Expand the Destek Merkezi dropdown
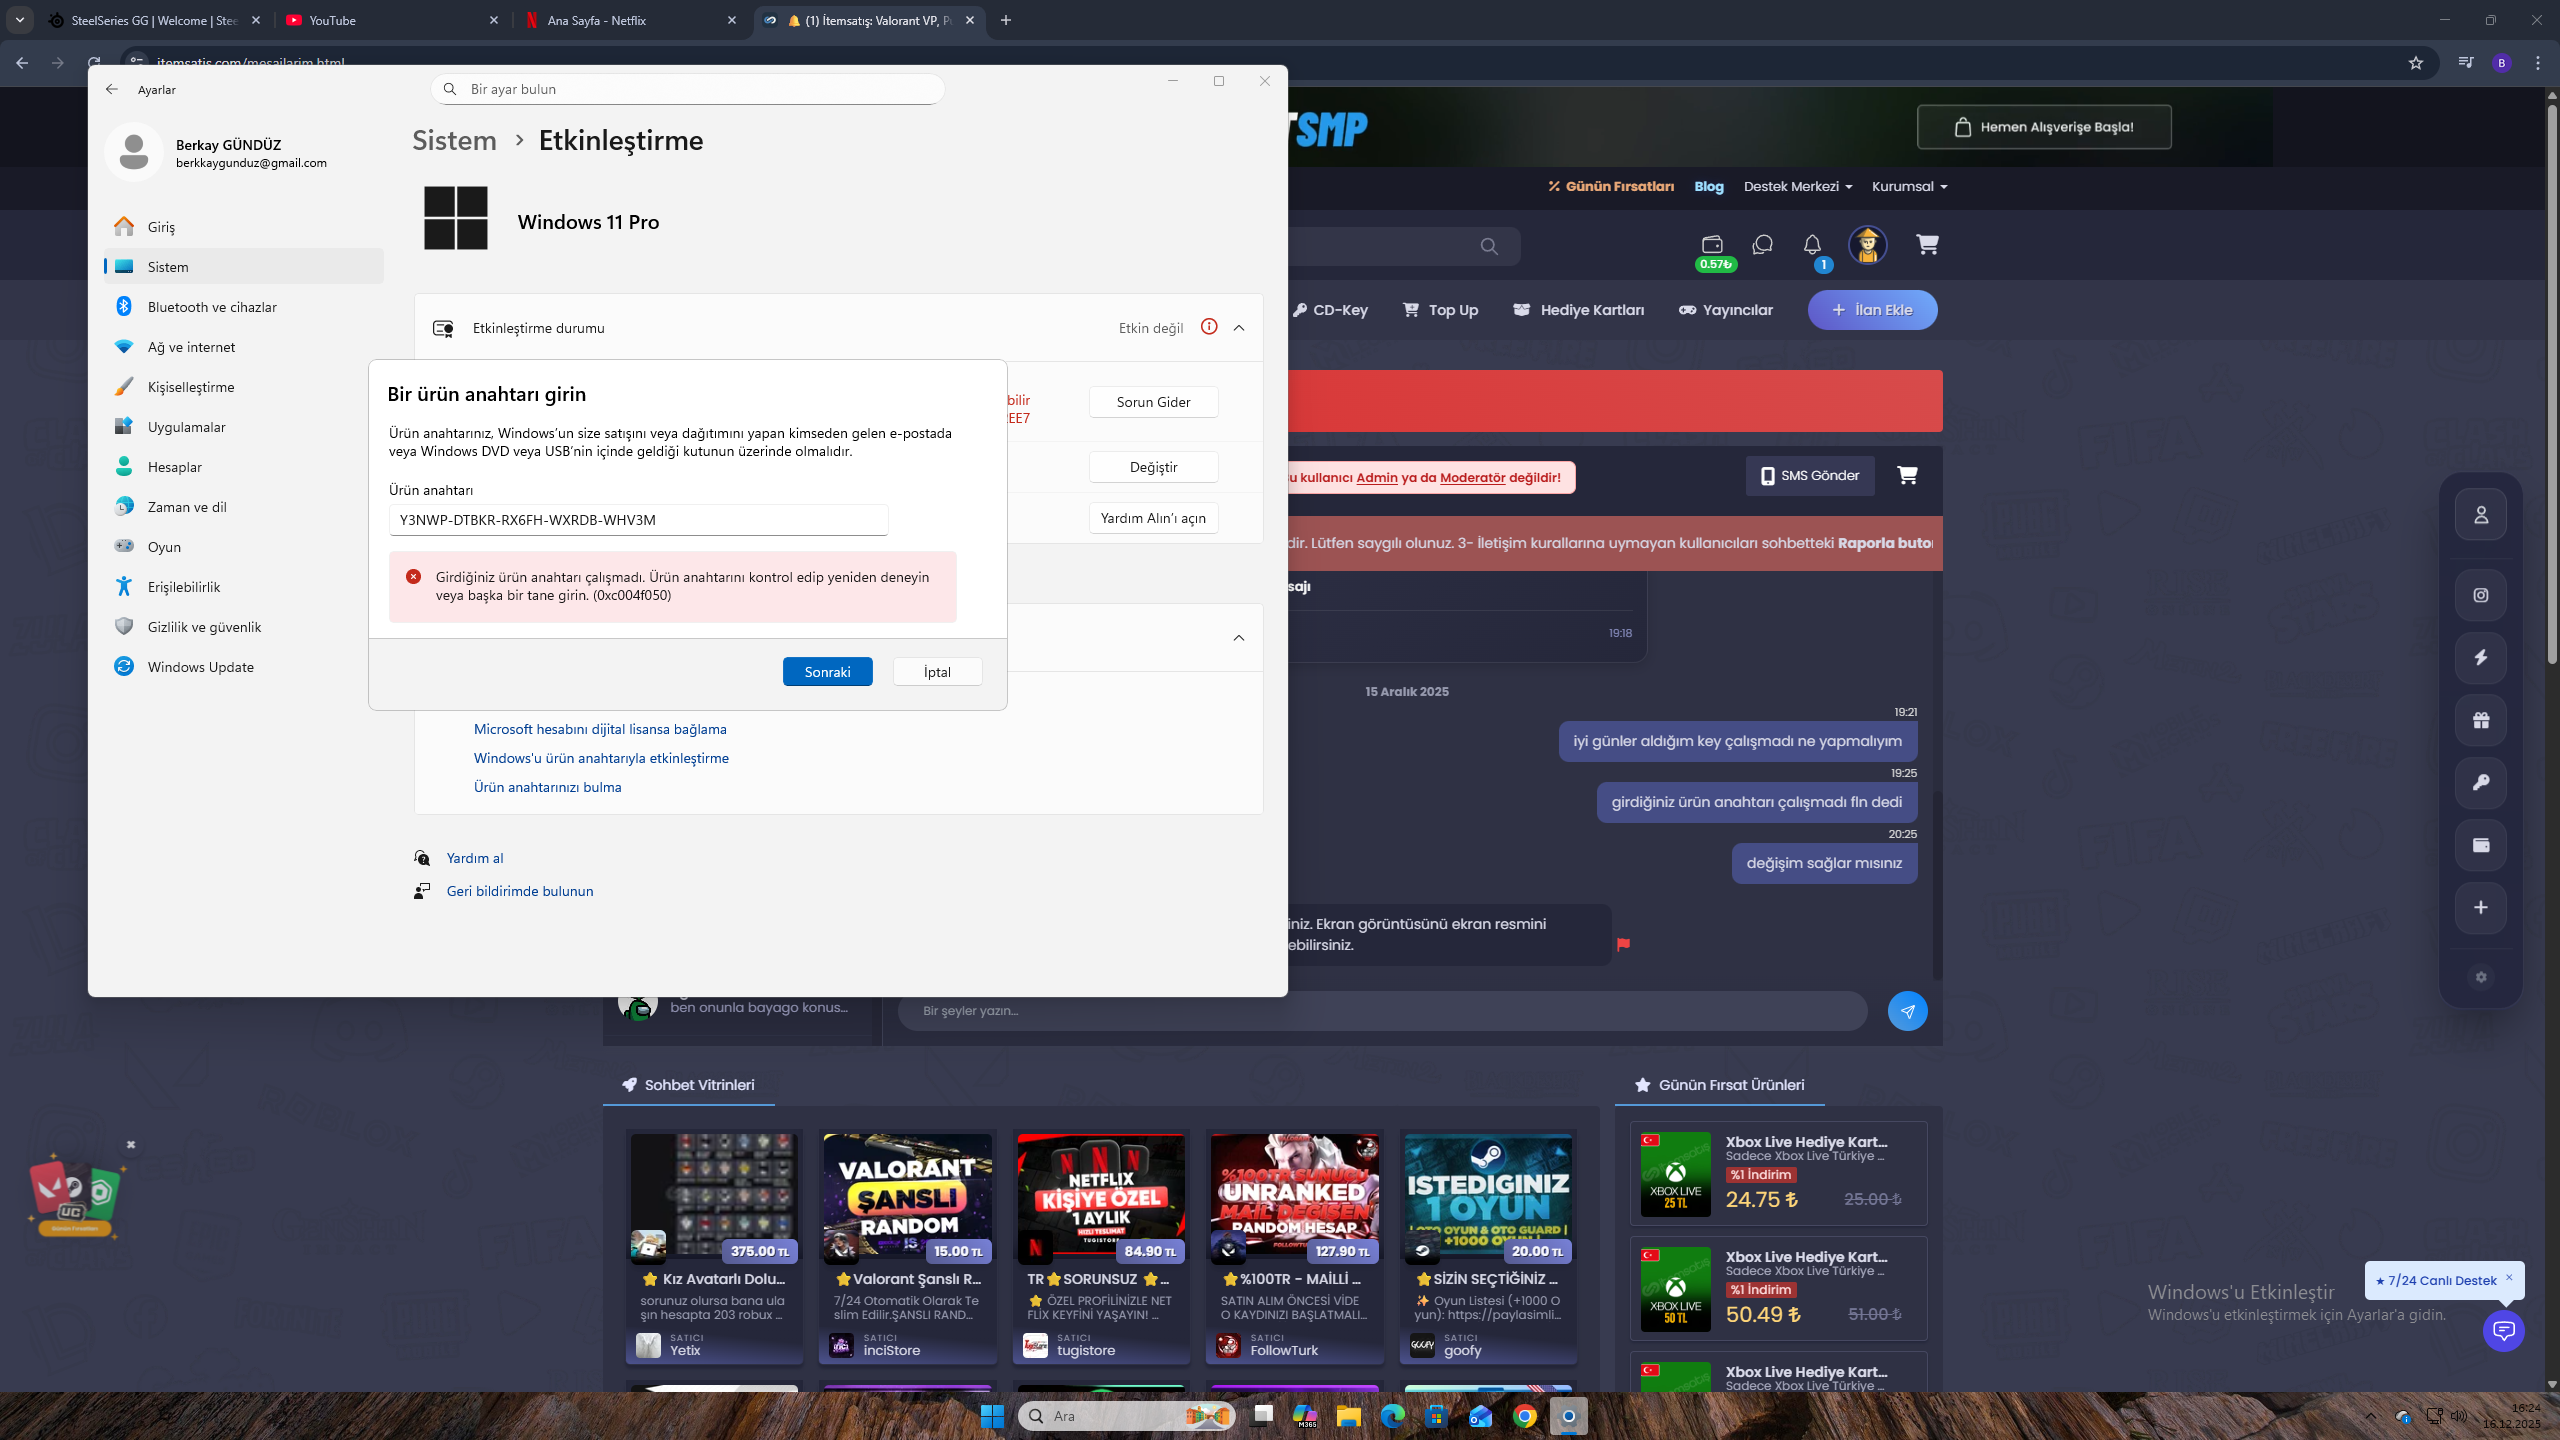2560x1440 pixels. click(1798, 187)
